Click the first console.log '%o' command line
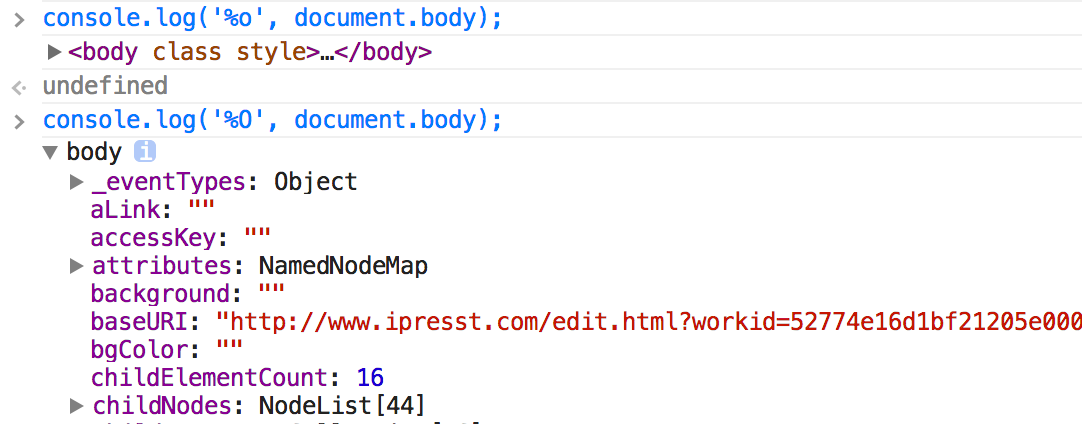The height and width of the screenshot is (424, 1082). click(271, 18)
